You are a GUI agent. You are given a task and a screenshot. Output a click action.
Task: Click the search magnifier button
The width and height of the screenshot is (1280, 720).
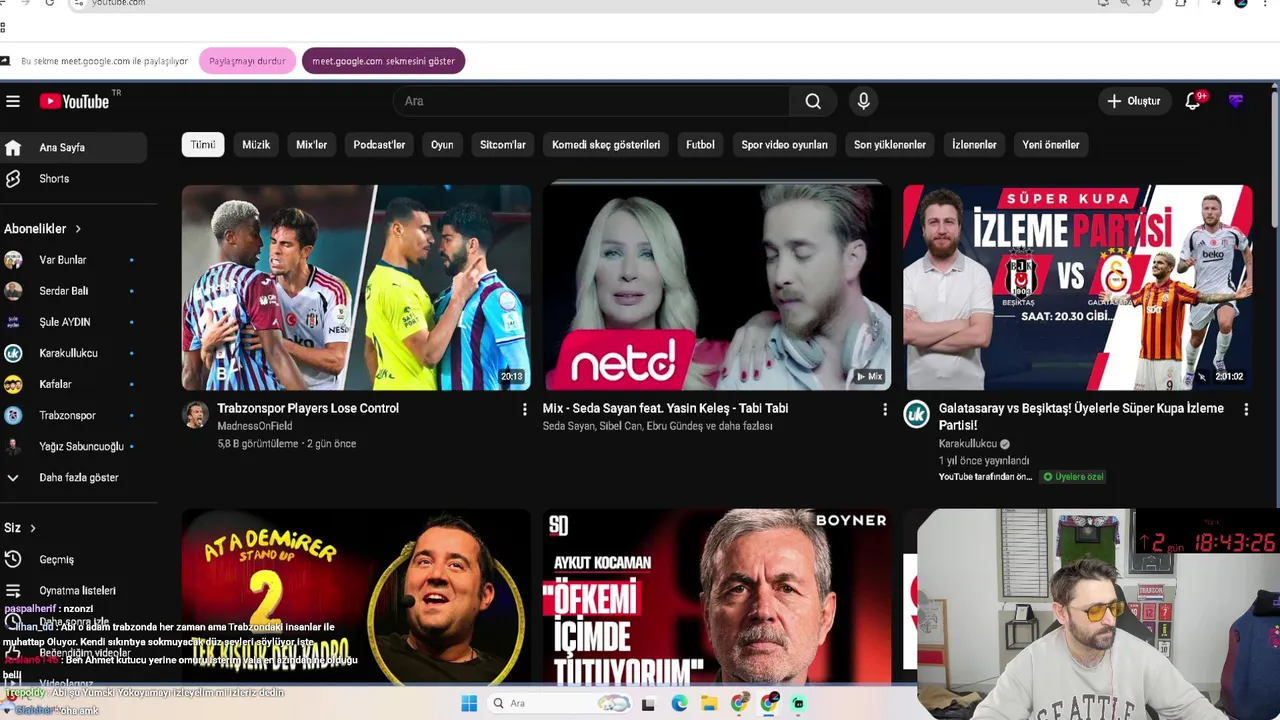(x=813, y=101)
